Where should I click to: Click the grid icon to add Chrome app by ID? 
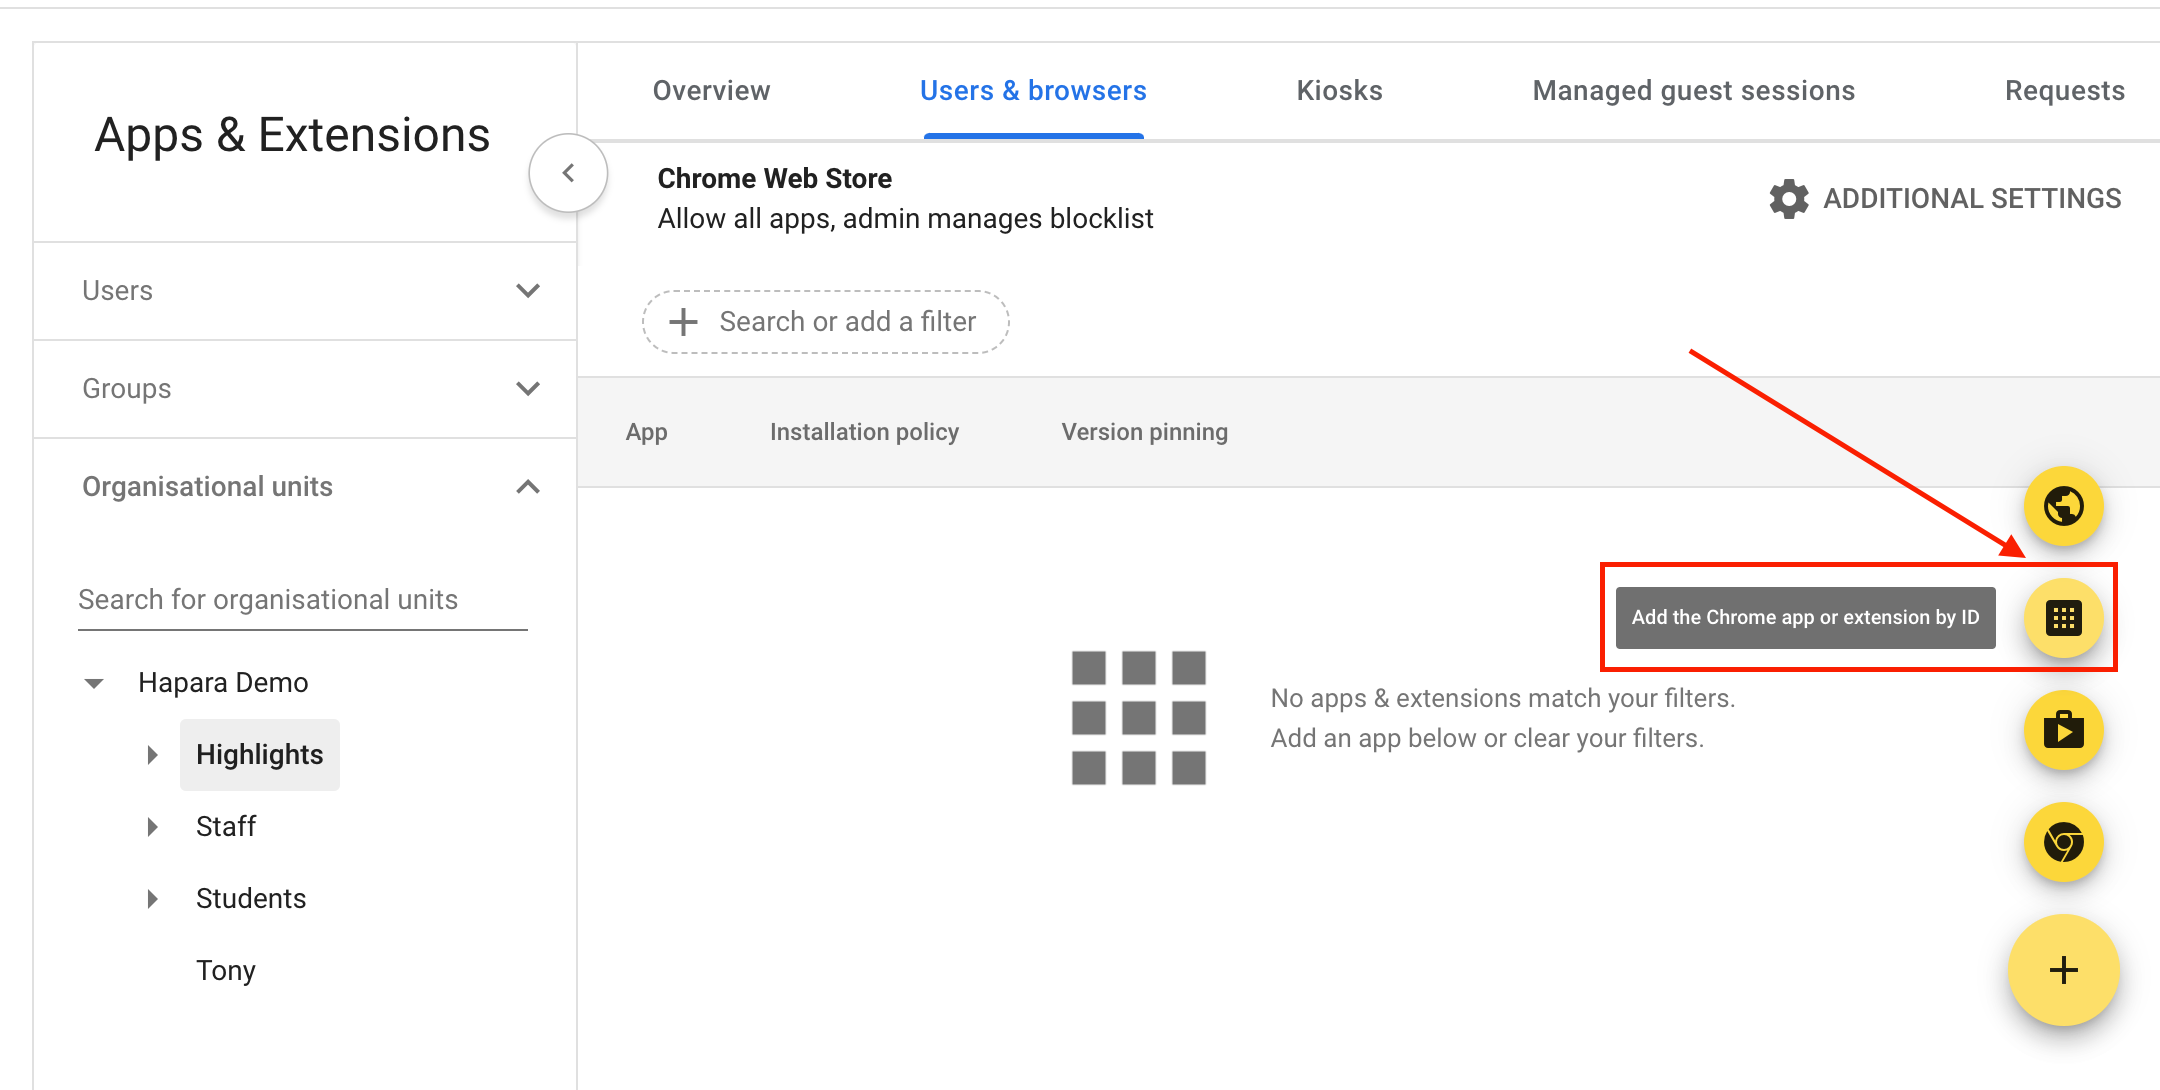pyautogui.click(x=2063, y=618)
